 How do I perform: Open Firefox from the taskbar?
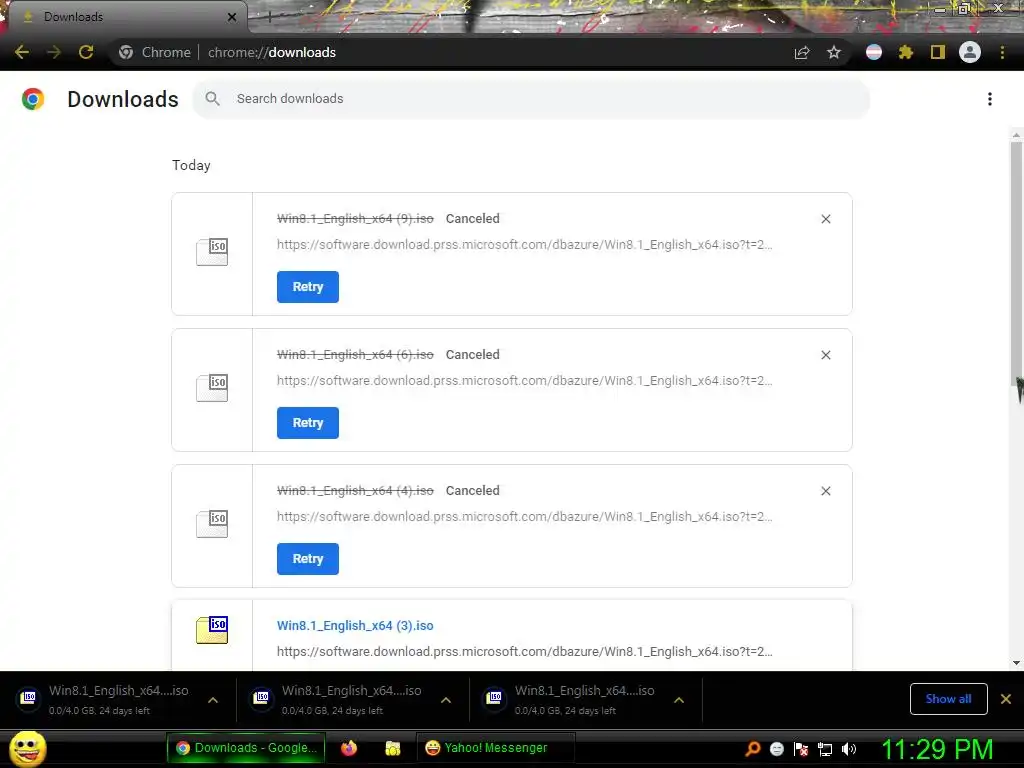point(349,748)
